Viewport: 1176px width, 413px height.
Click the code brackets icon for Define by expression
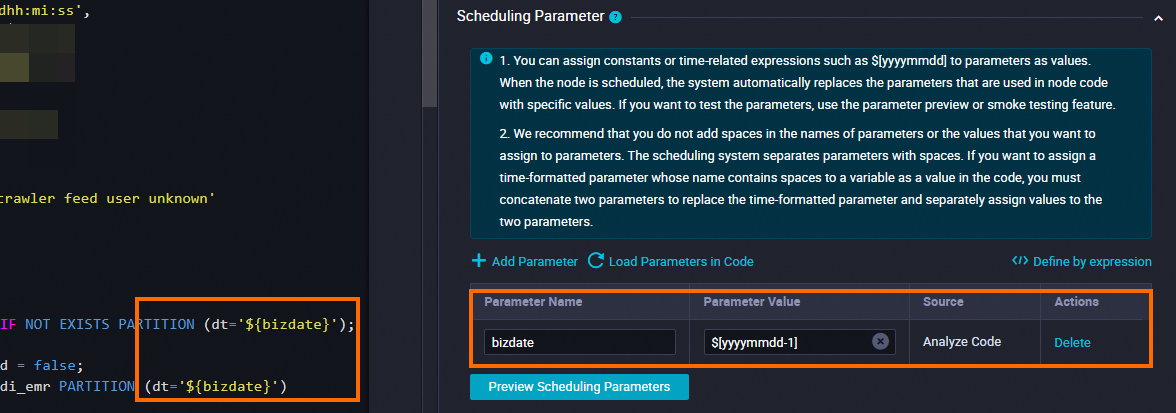point(1020,261)
